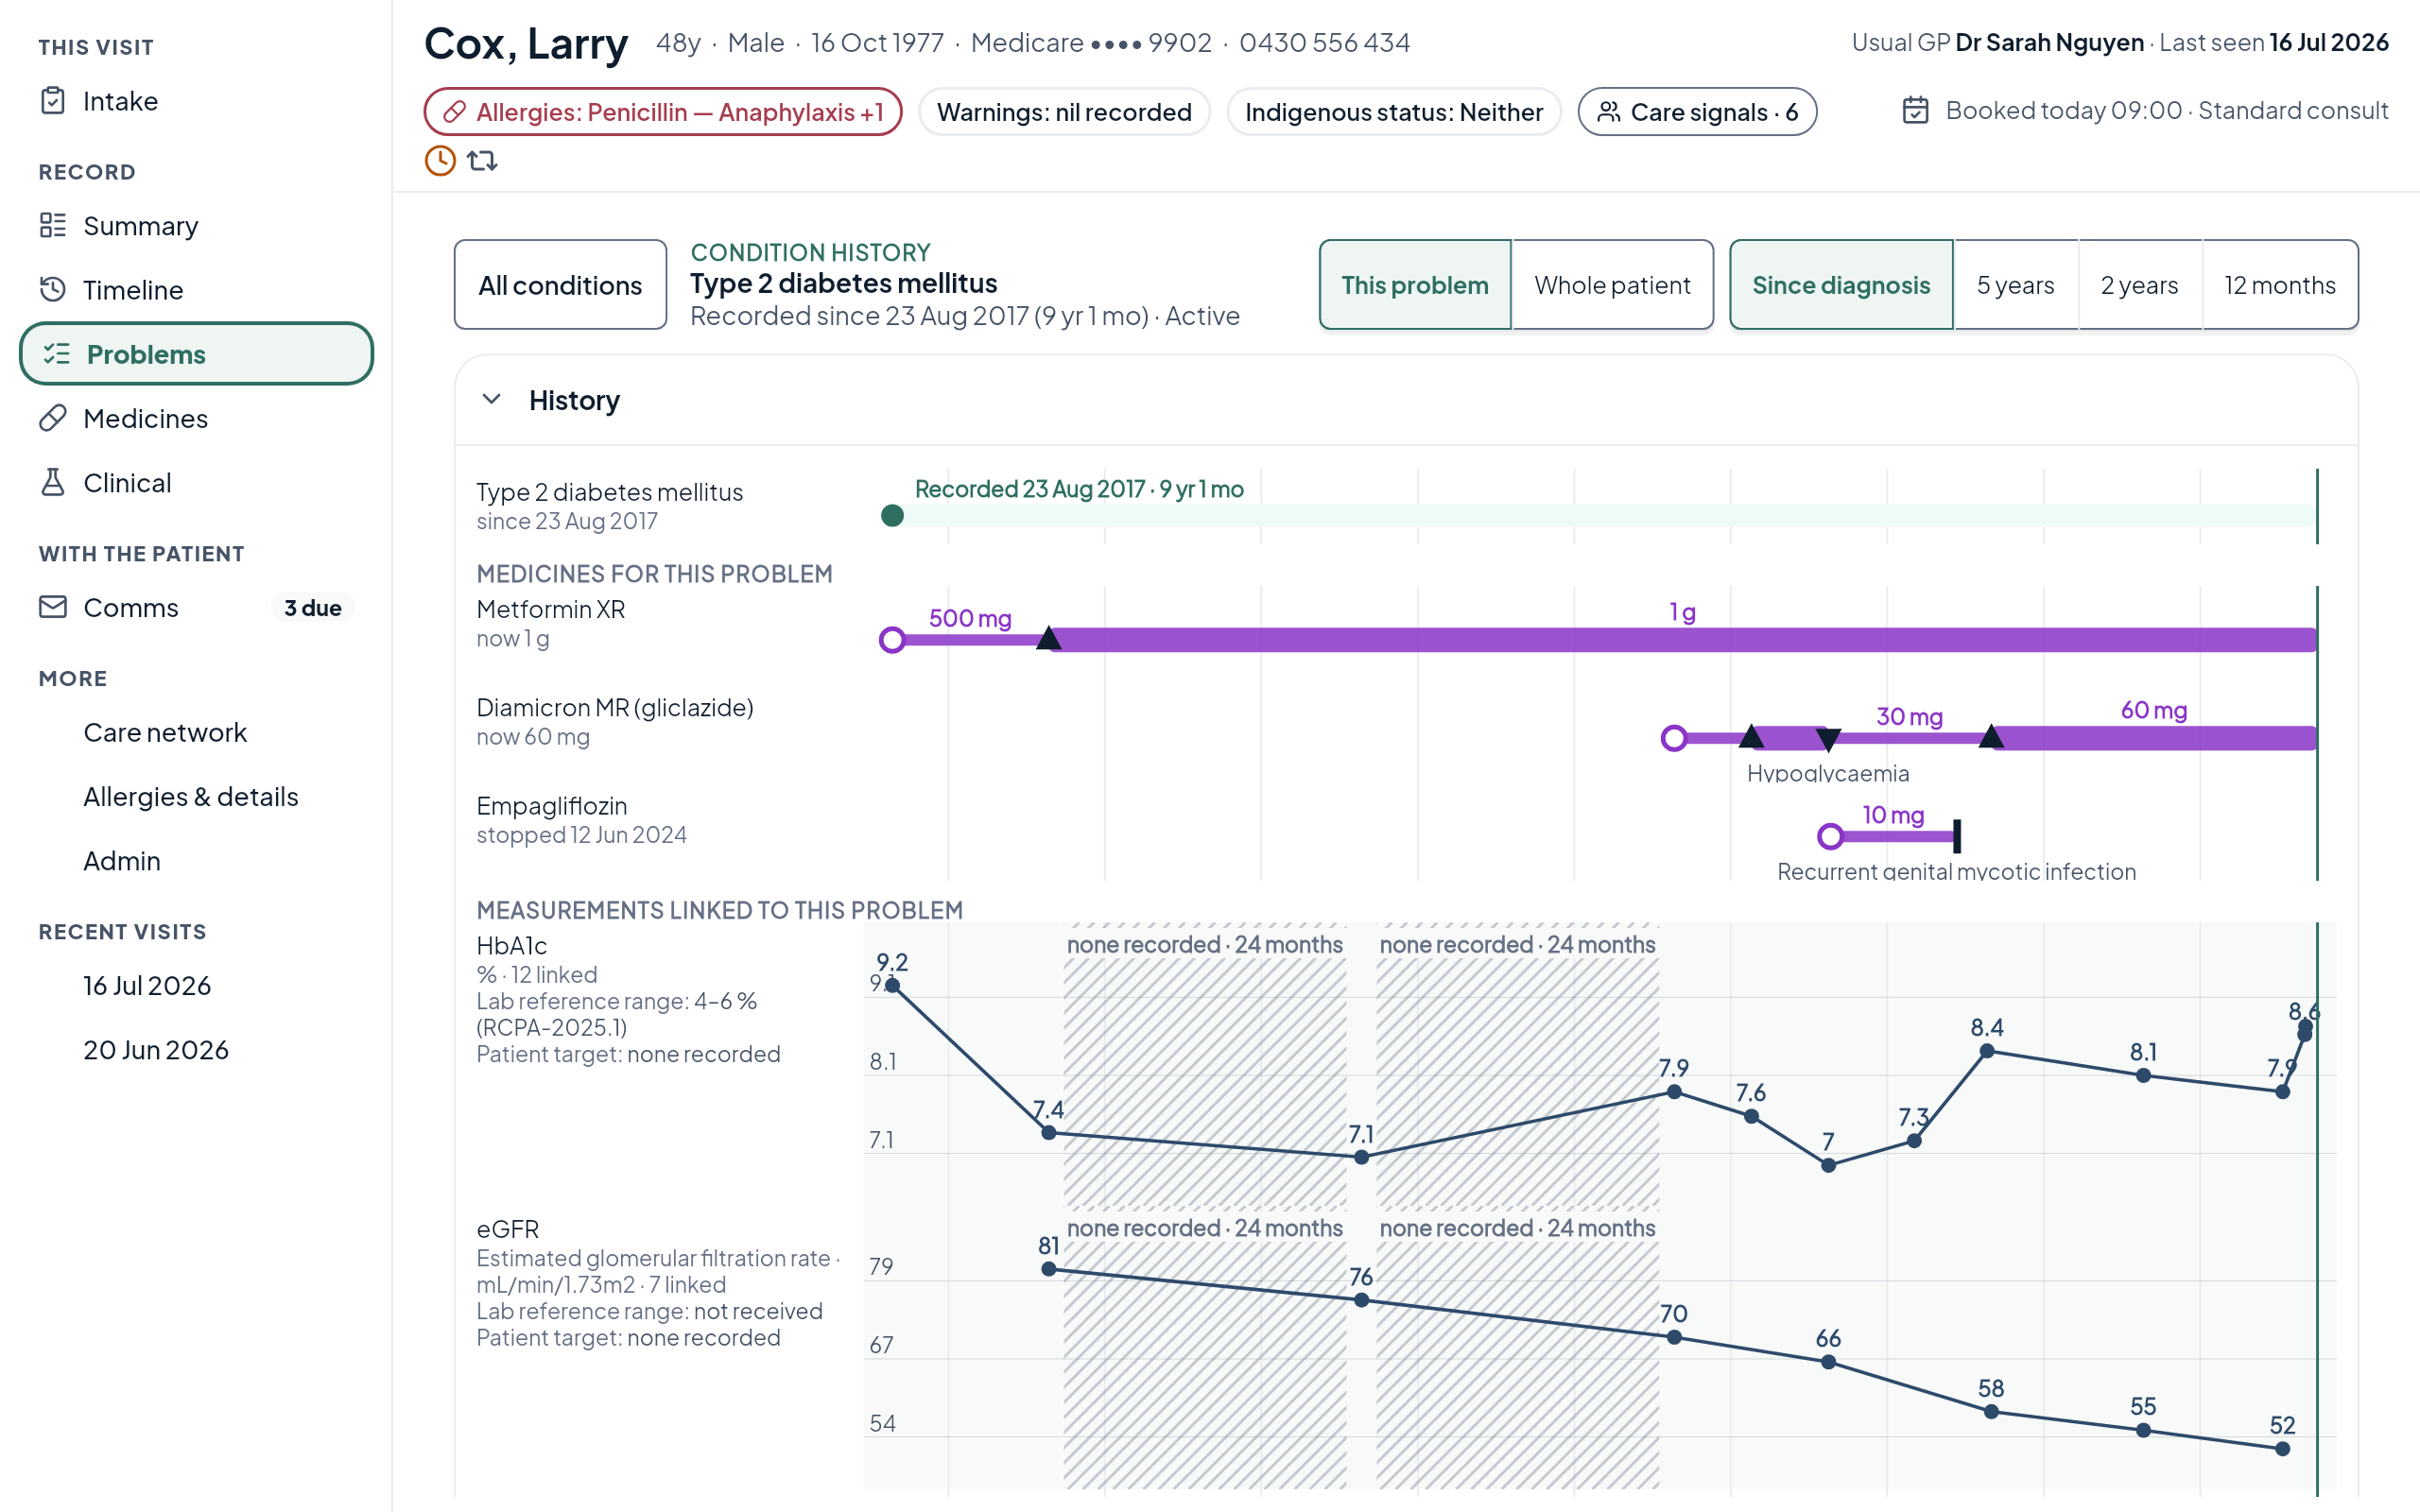Open recent visit 20 Jun 2026

156,1049
